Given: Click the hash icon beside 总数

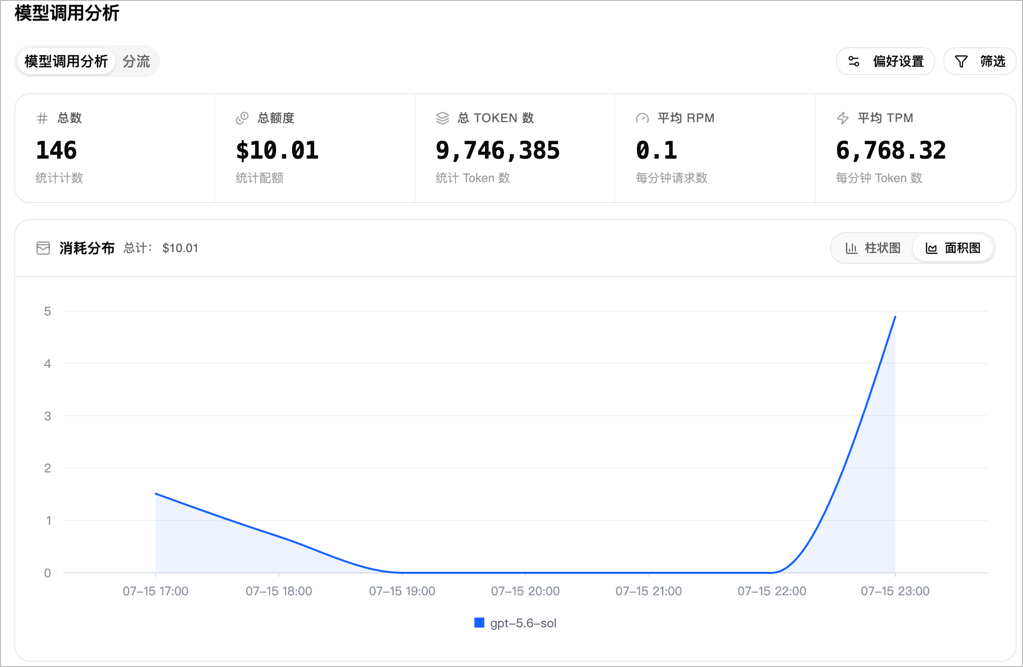Looking at the screenshot, I should pyautogui.click(x=42, y=118).
